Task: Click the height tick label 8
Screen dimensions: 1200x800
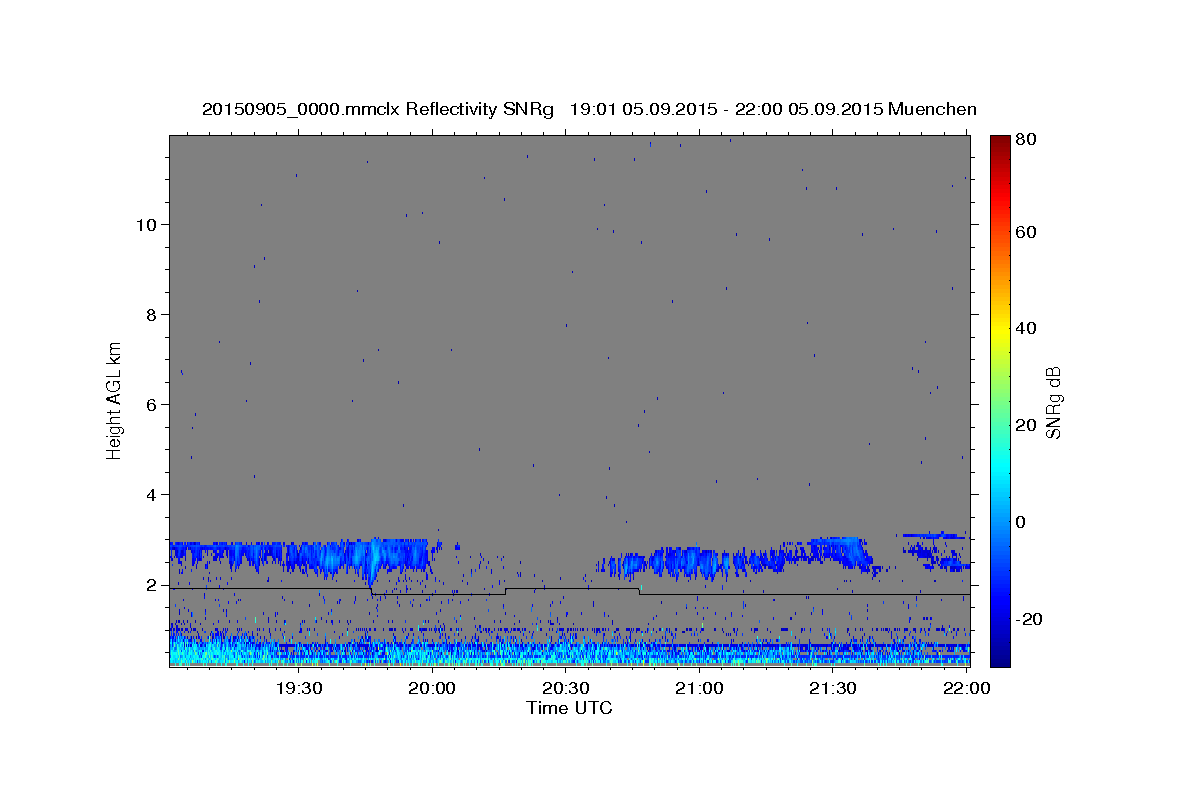Action: coord(152,315)
